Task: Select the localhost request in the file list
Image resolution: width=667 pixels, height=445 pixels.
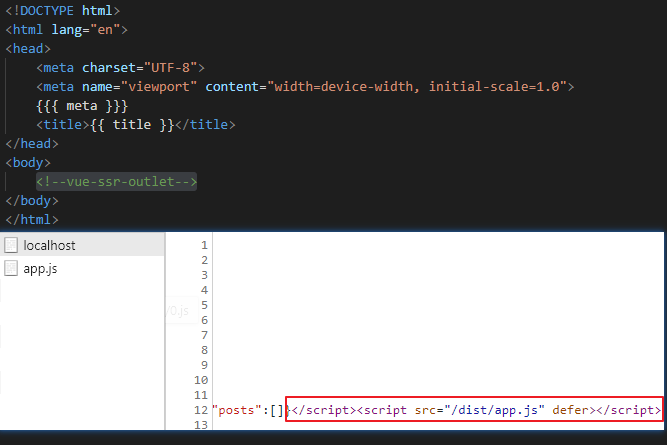Action: pyautogui.click(x=82, y=245)
